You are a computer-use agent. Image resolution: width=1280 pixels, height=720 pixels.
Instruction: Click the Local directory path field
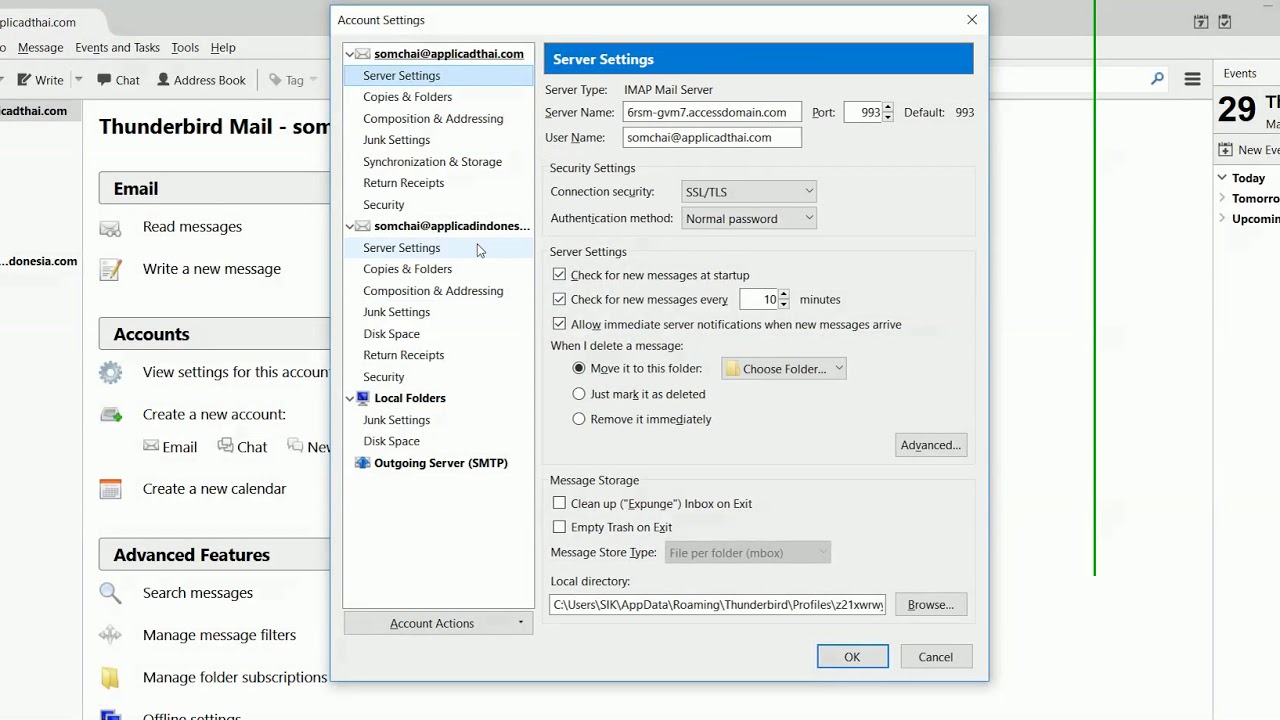click(718, 605)
